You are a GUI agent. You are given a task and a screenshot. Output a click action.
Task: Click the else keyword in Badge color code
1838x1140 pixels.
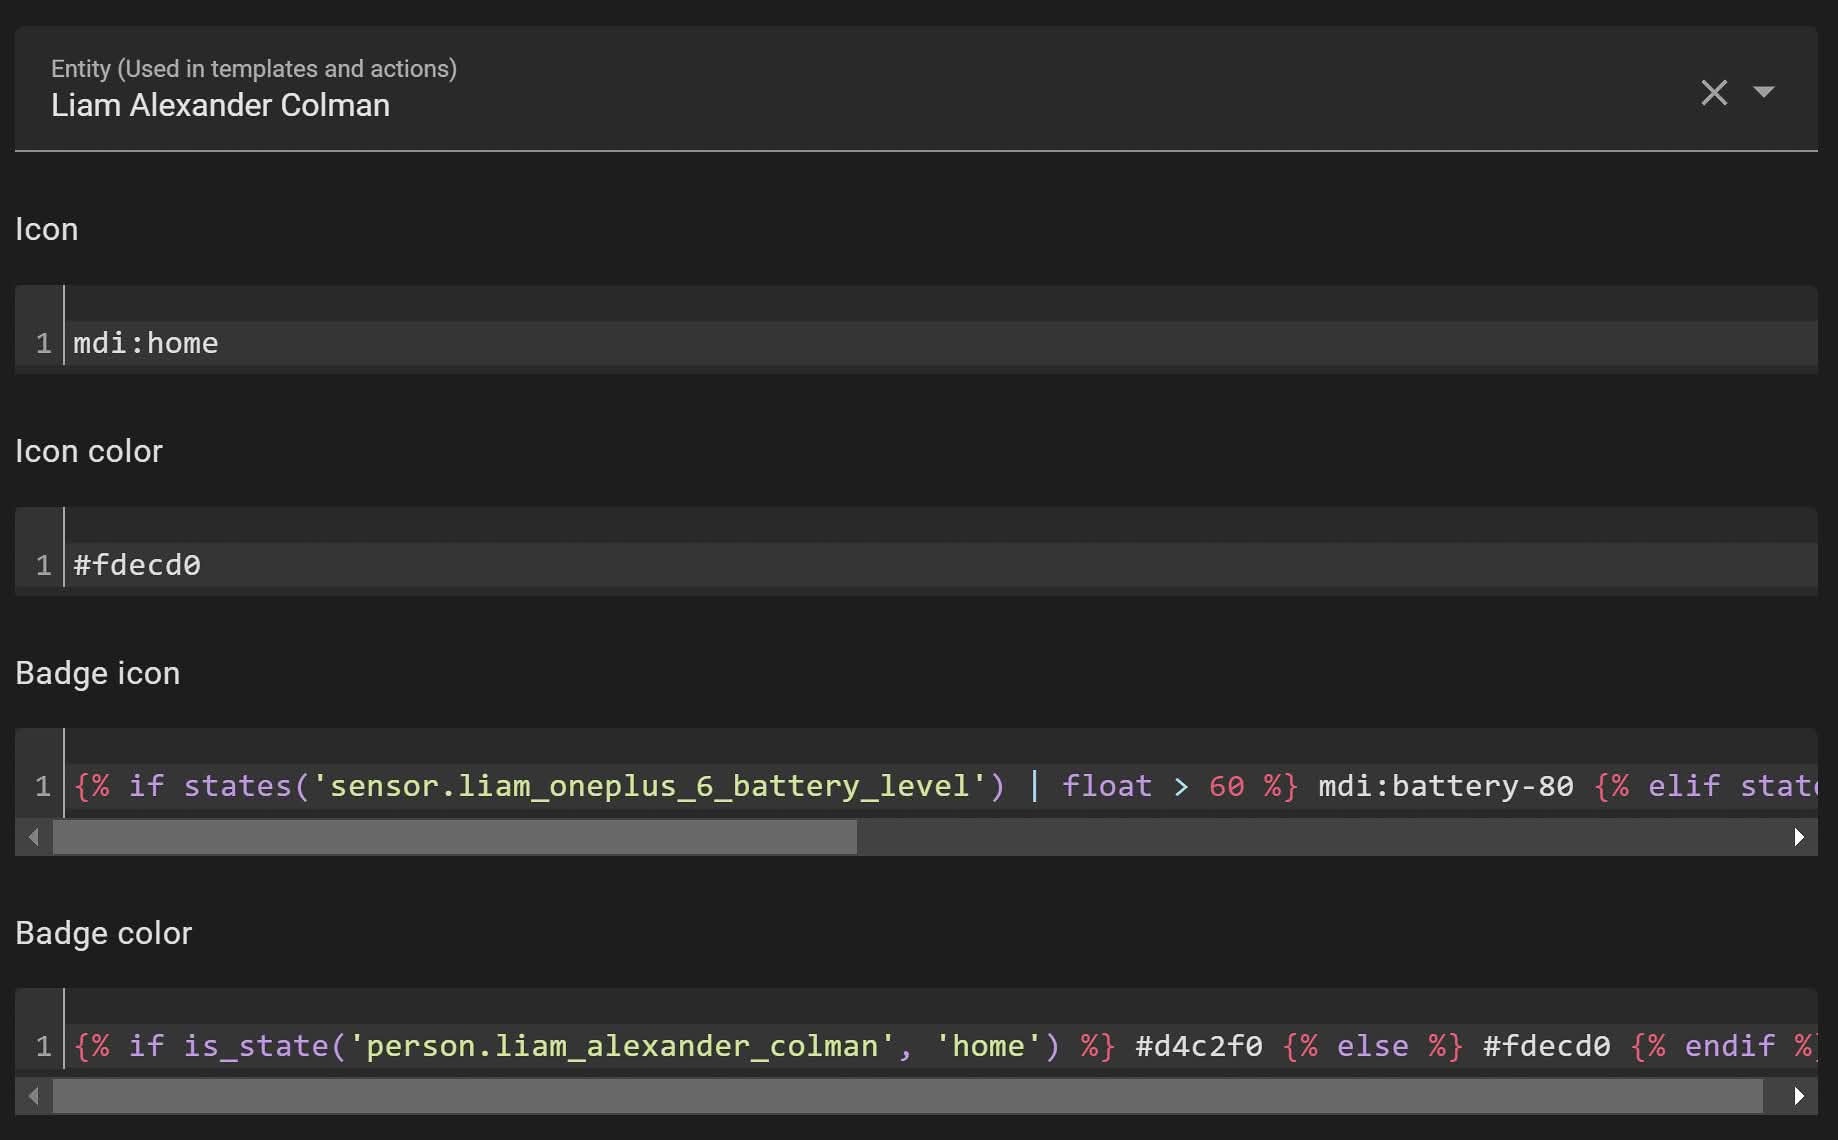1372,1046
